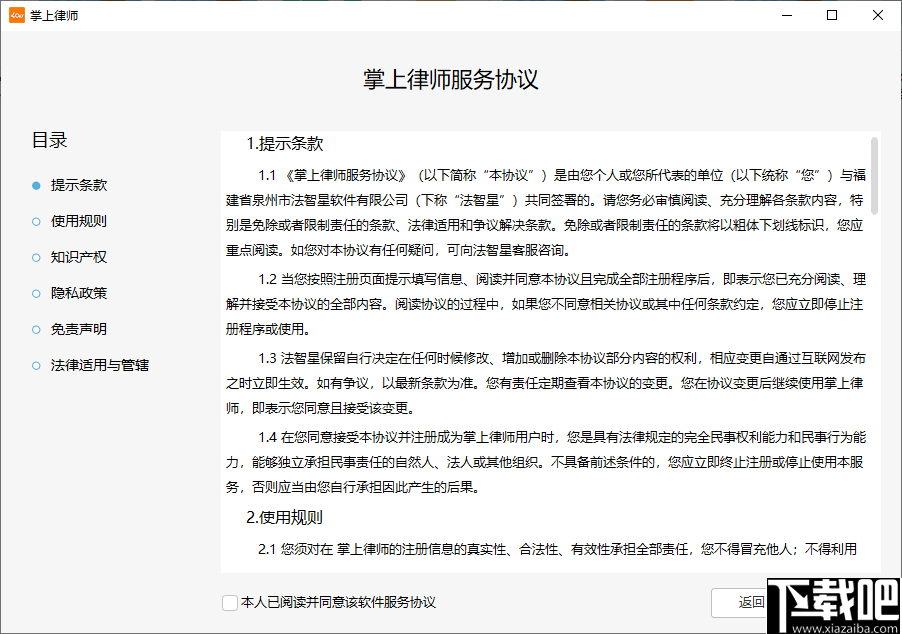Click the 掌上律师服务协议 page title
Screen dimensions: 902x634
[x=451, y=80]
